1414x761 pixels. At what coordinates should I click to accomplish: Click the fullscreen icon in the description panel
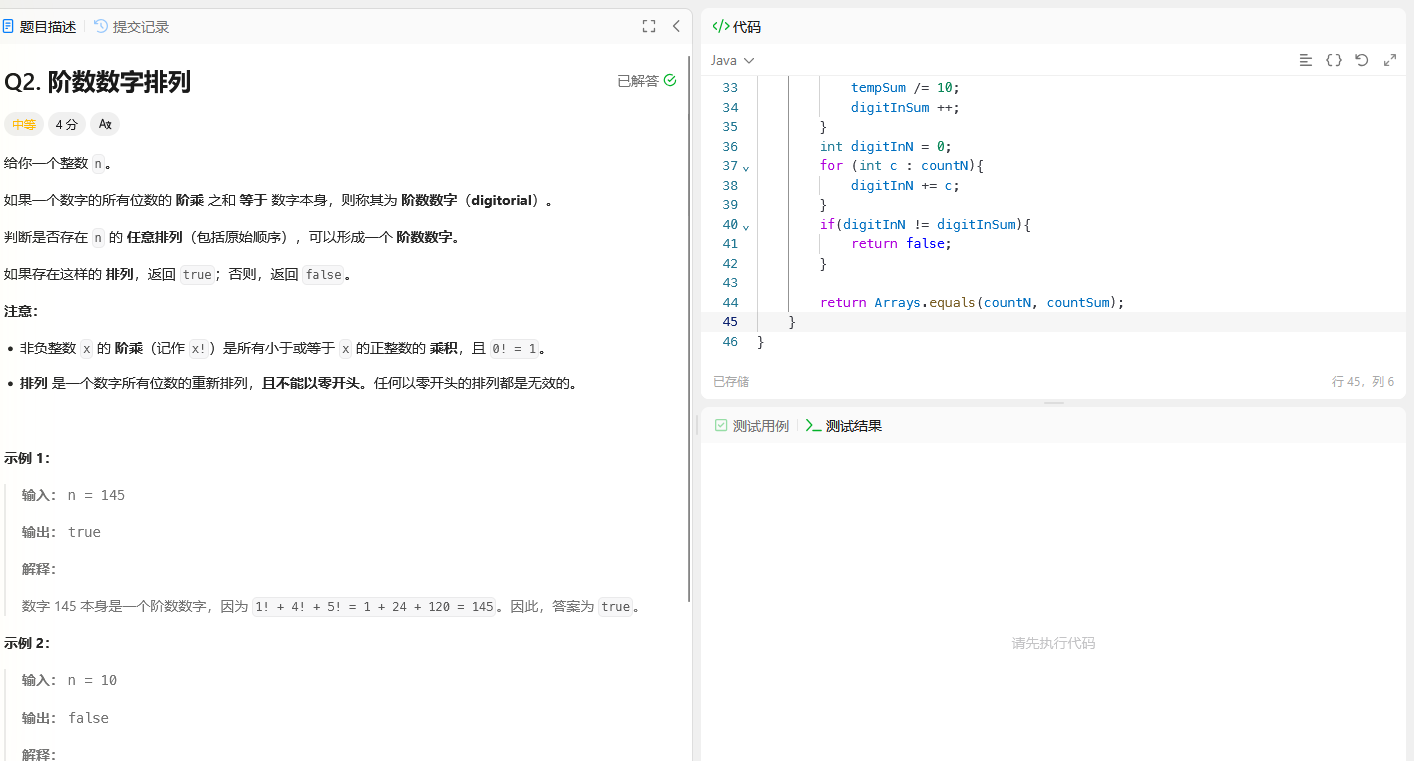coord(649,26)
